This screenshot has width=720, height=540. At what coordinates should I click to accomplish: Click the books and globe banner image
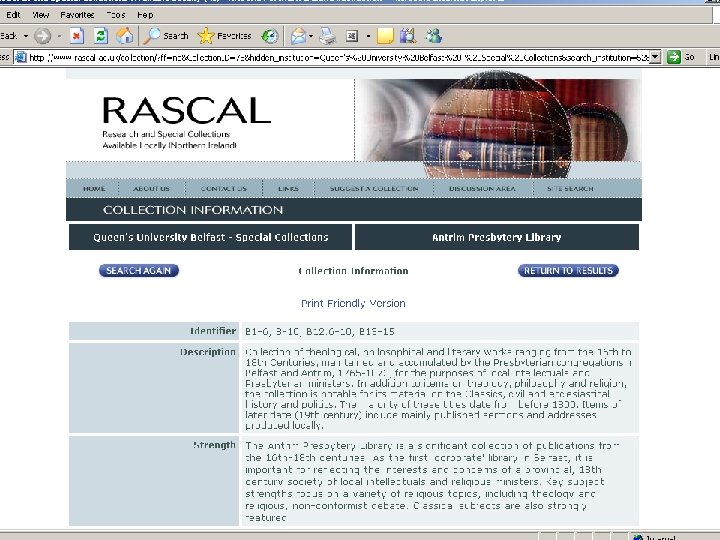pos(499,123)
